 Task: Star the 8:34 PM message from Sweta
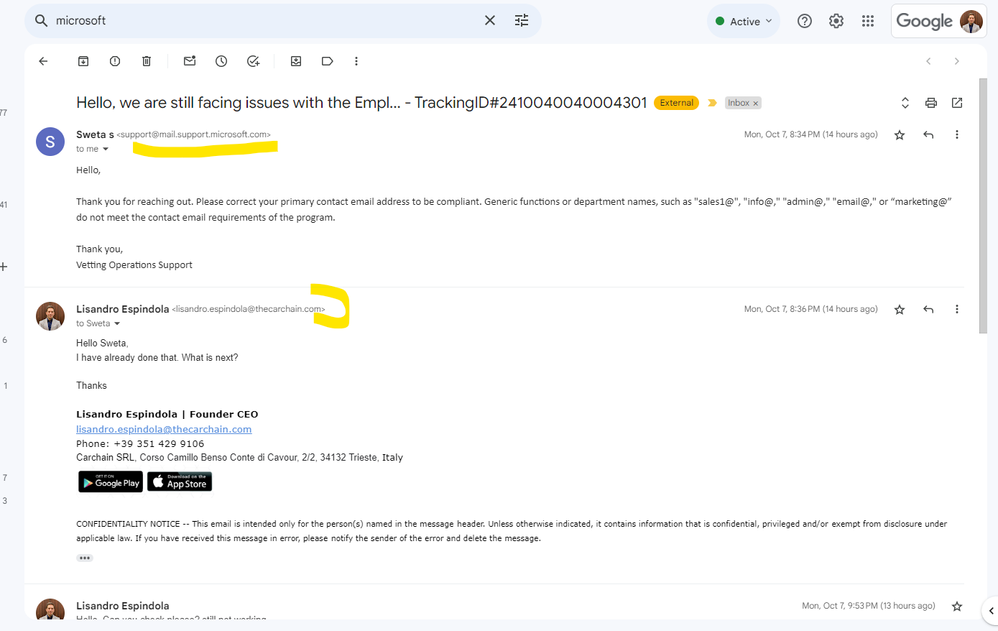pos(899,135)
